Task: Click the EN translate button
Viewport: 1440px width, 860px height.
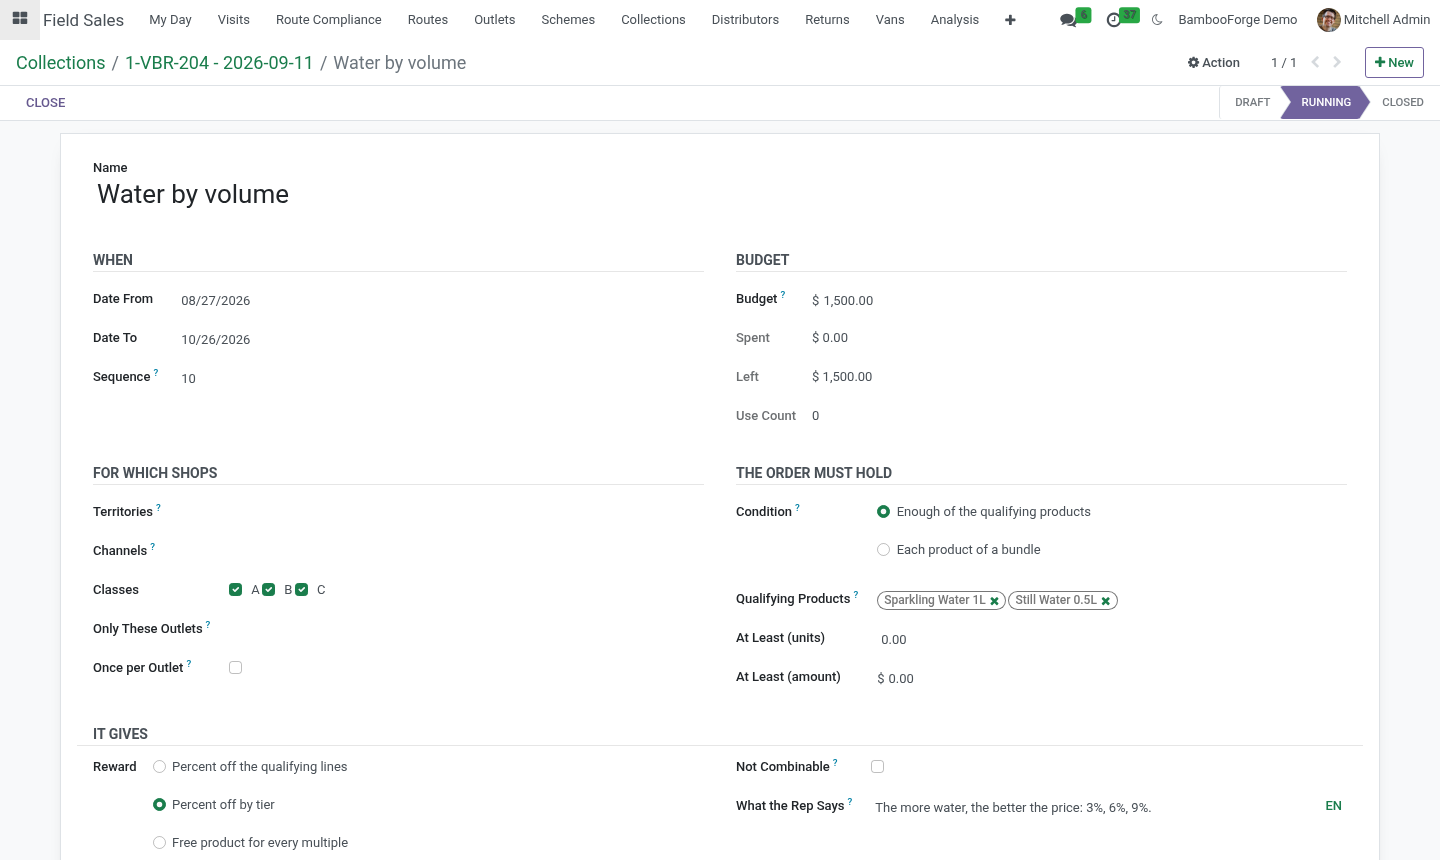Action: (x=1334, y=806)
